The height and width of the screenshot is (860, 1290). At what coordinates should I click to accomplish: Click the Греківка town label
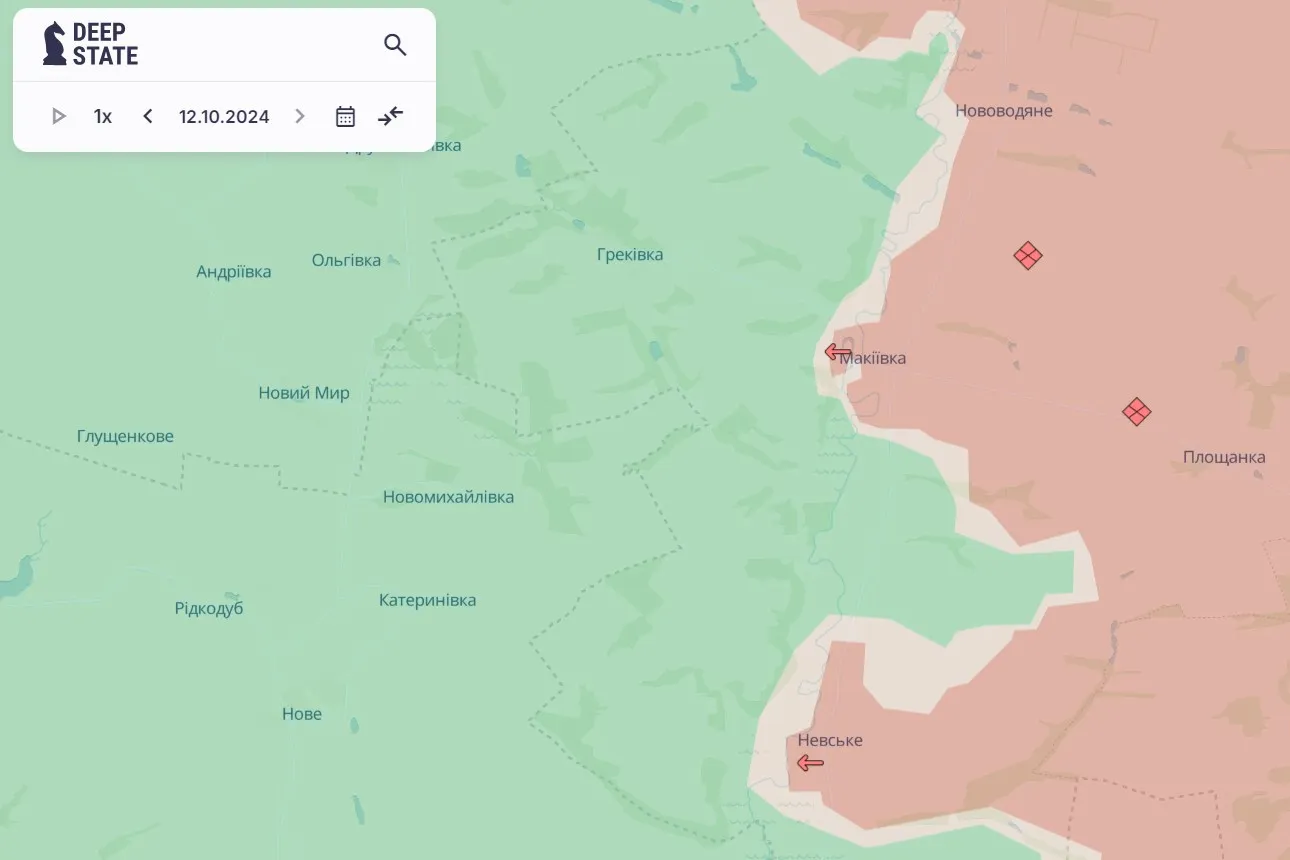pos(630,255)
